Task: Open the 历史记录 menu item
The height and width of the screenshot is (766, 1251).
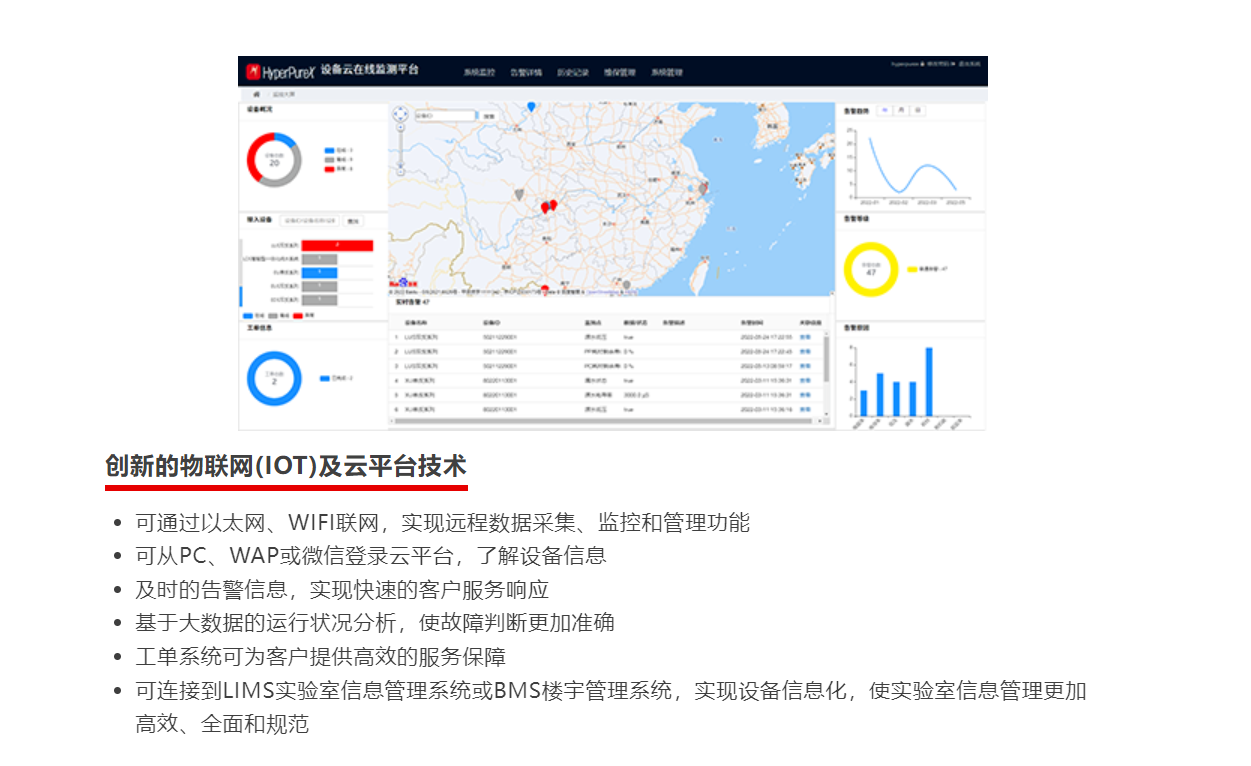Action: tap(573, 72)
